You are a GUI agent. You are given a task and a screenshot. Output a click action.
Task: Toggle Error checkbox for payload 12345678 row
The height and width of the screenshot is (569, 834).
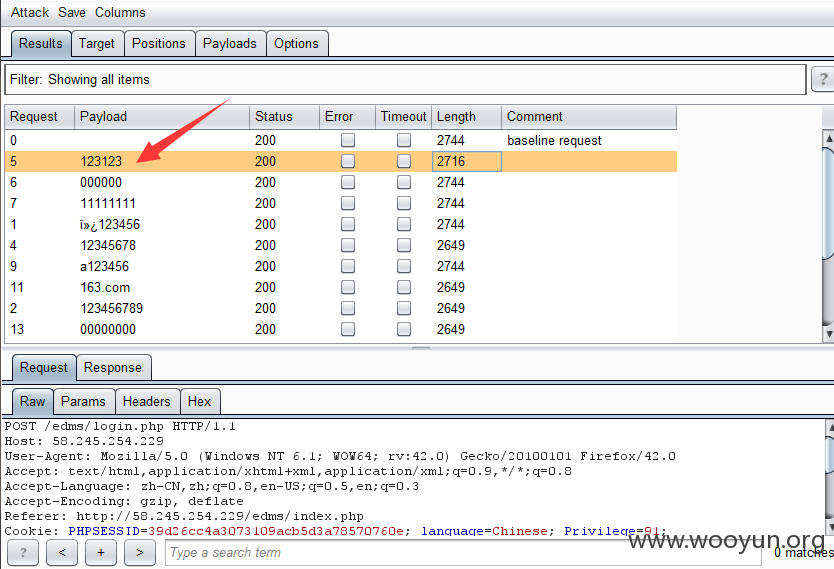[348, 245]
